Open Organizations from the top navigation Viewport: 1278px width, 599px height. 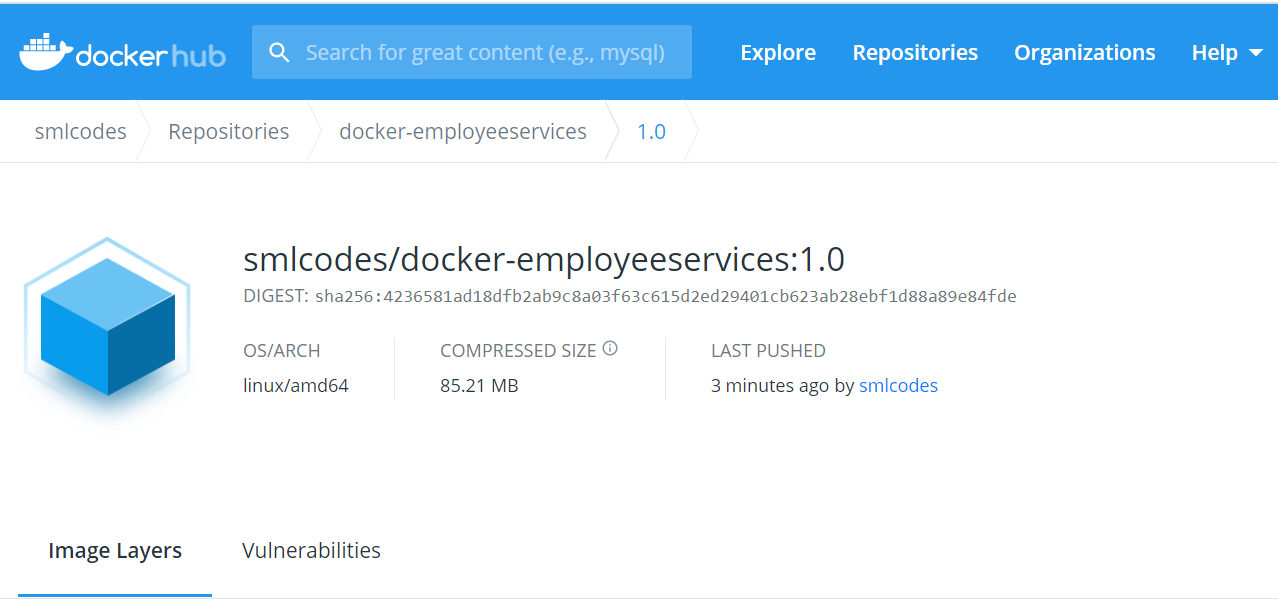(1084, 53)
